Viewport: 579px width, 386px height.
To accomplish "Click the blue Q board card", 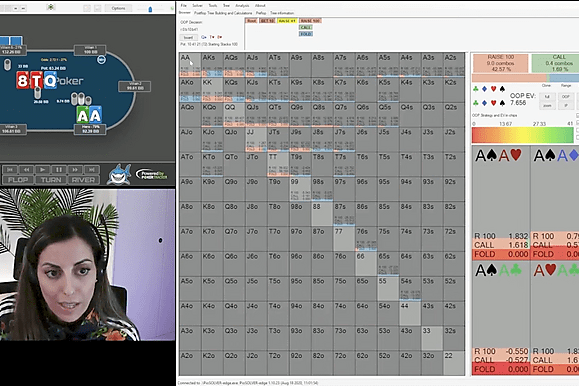I will (50, 81).
